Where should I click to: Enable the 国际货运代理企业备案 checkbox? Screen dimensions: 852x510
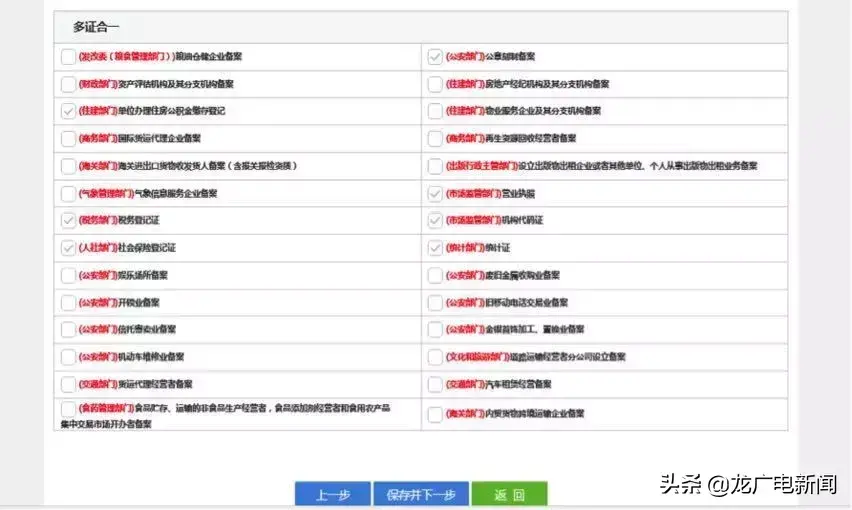(x=68, y=138)
